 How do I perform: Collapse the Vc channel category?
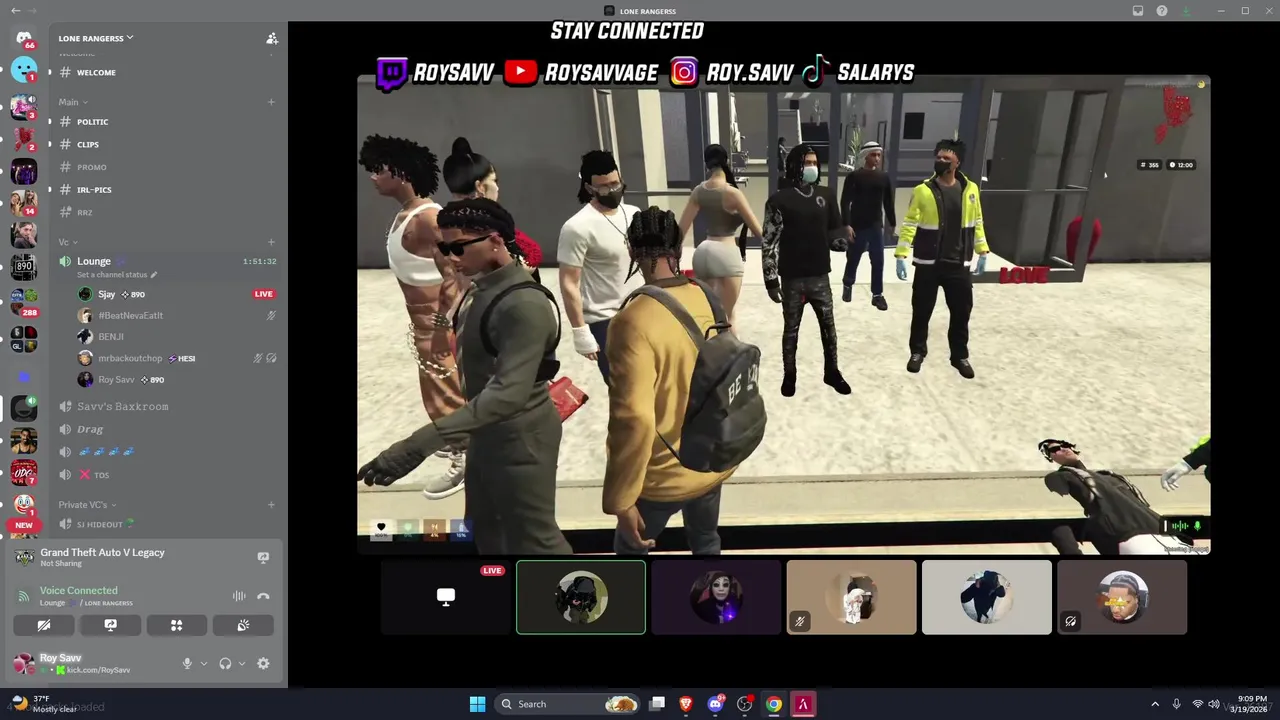tap(67, 242)
